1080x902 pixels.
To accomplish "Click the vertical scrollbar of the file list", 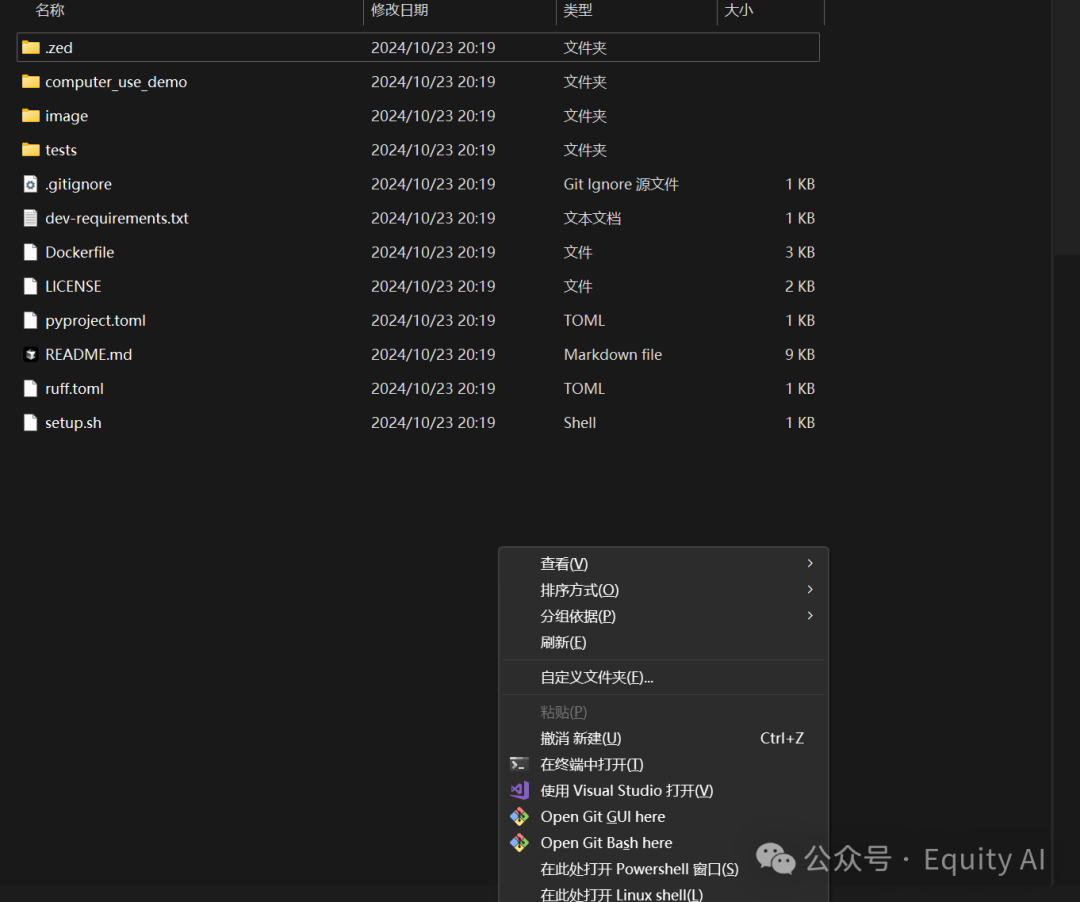I will 1066,127.
